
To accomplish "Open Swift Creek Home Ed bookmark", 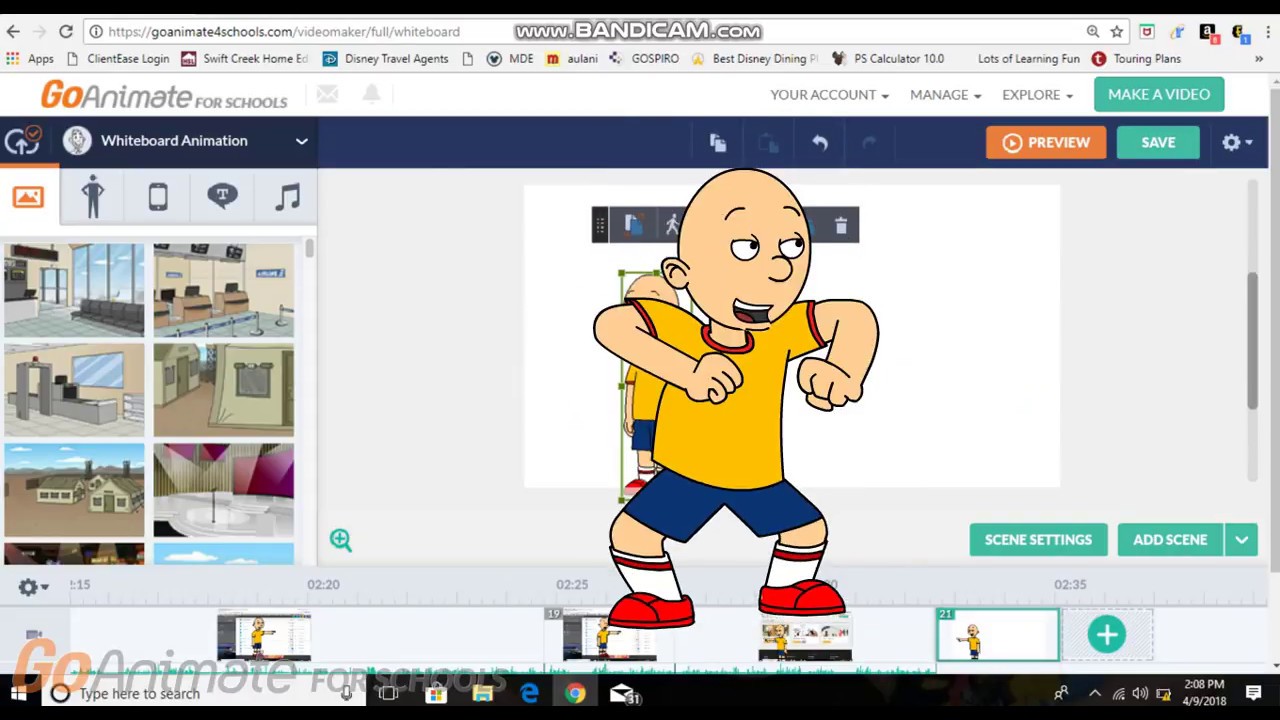I will pos(244,59).
